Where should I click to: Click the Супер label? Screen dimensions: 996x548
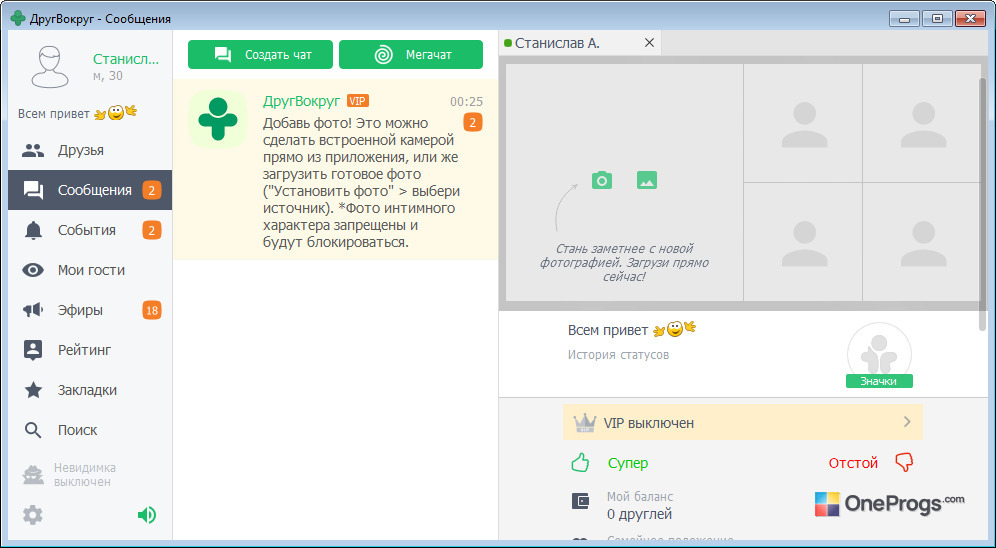pos(628,463)
